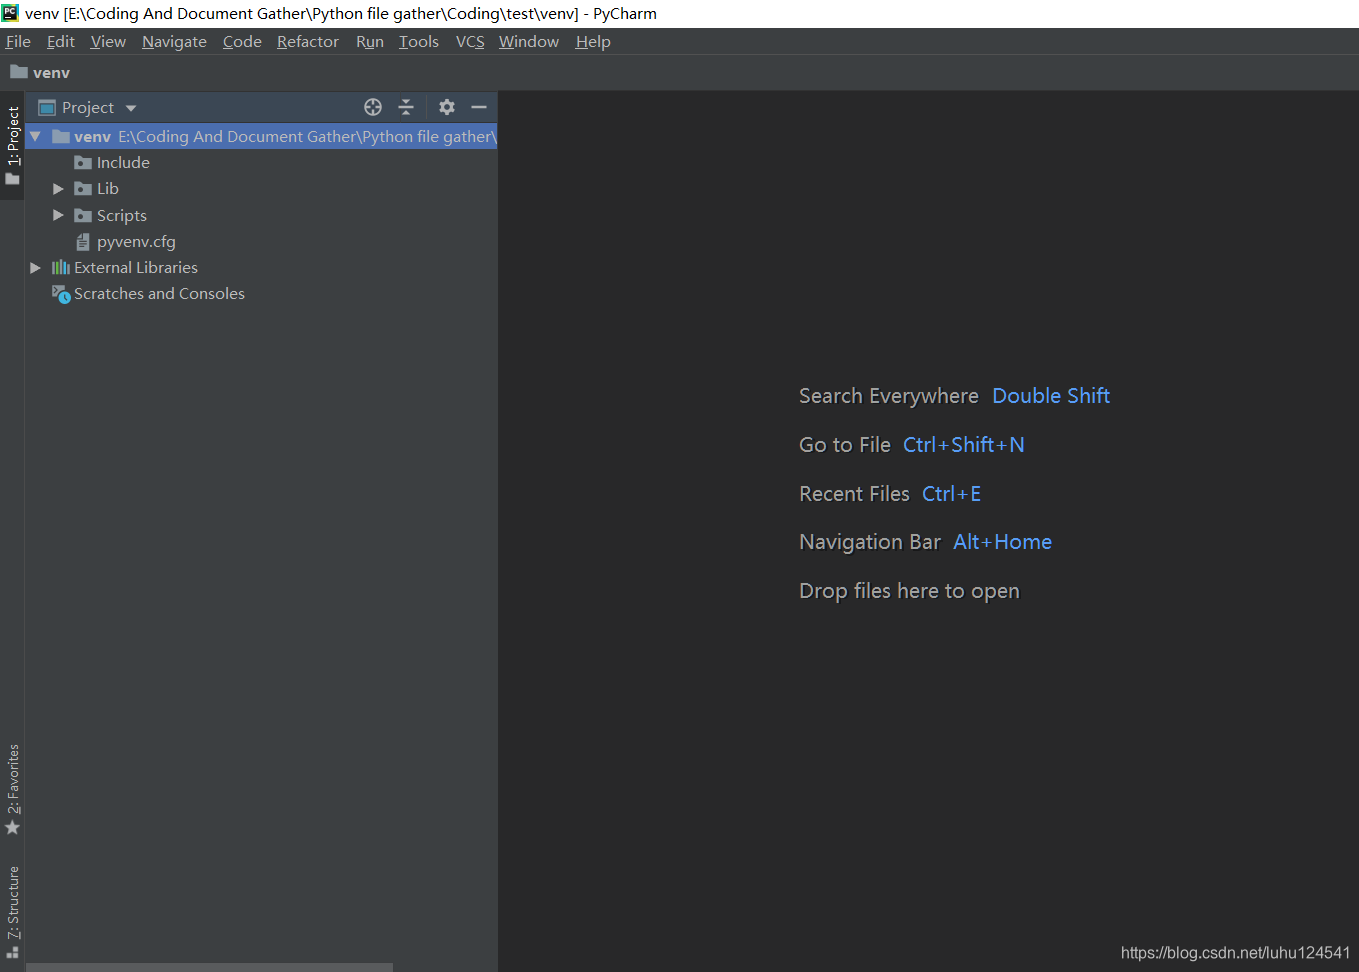The width and height of the screenshot is (1359, 972).
Task: Open the Help menu
Action: (593, 42)
